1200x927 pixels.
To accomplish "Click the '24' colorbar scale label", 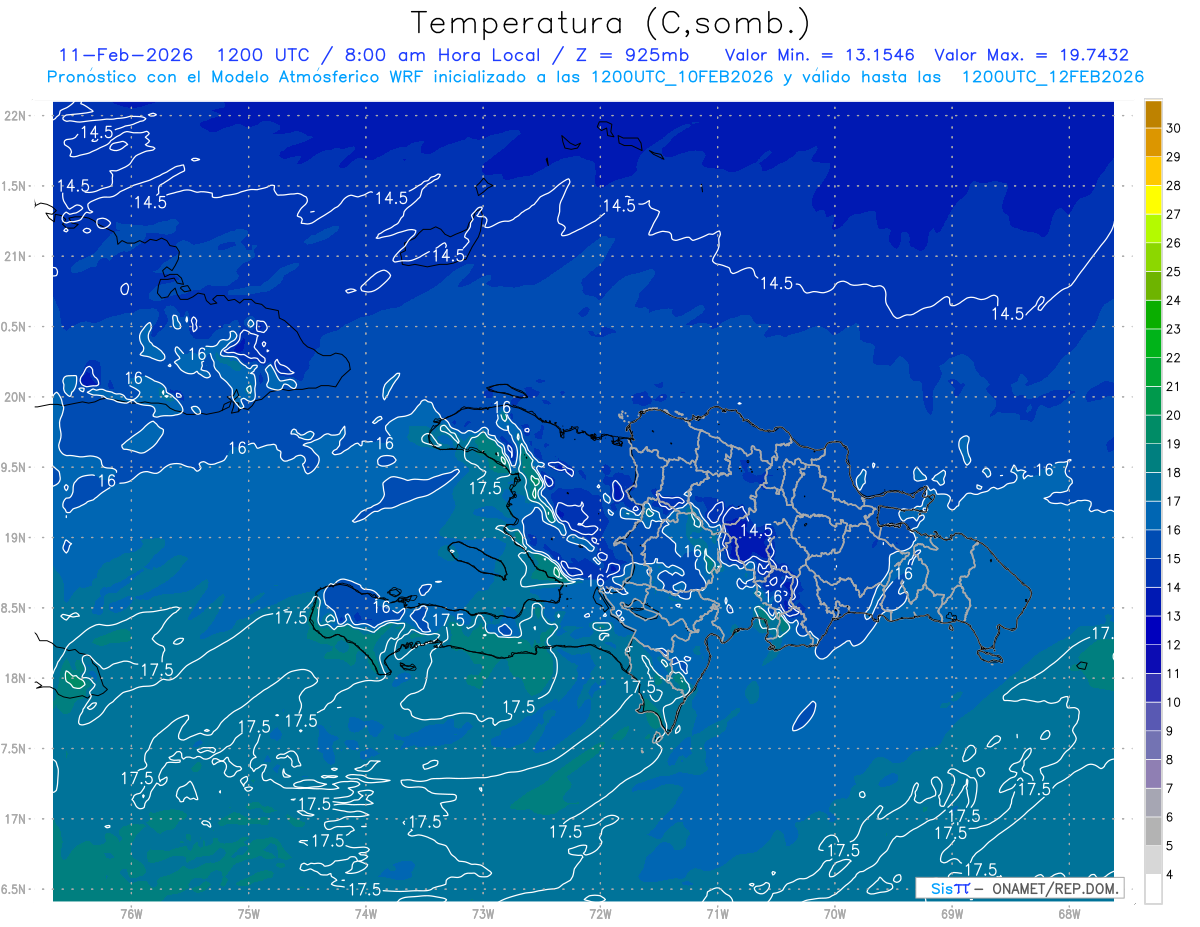I will pos(1173,300).
